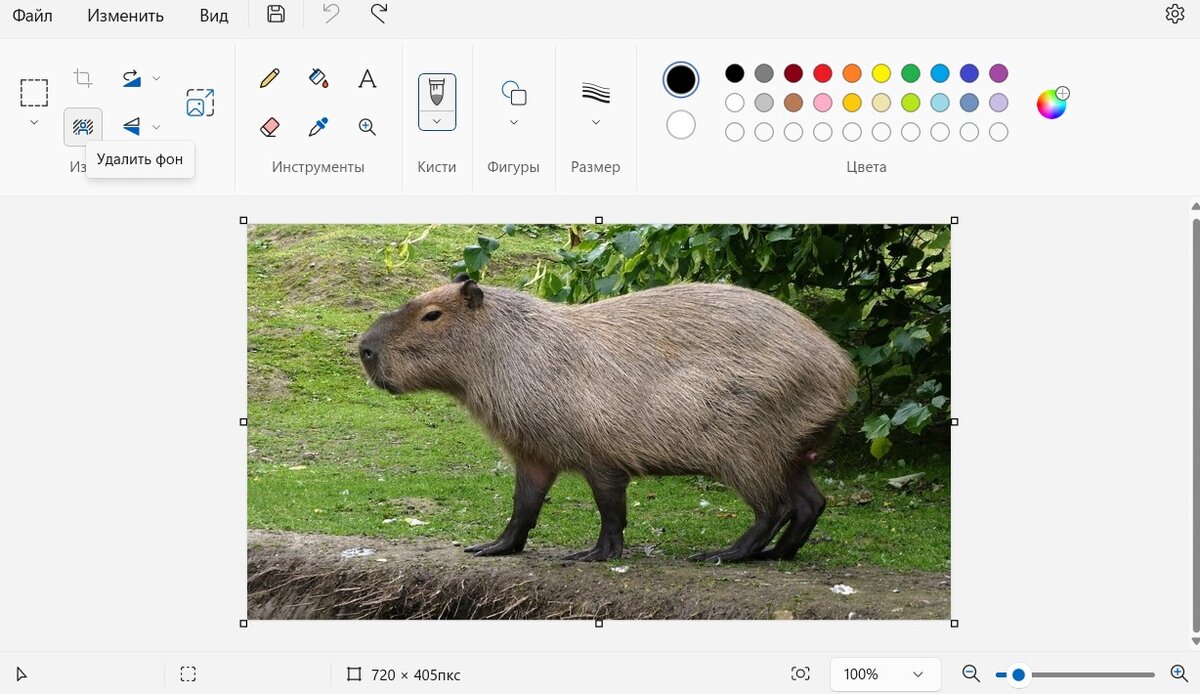The image size is (1200, 694).
Task: Open the 100% zoom level dropdown
Action: (885, 674)
